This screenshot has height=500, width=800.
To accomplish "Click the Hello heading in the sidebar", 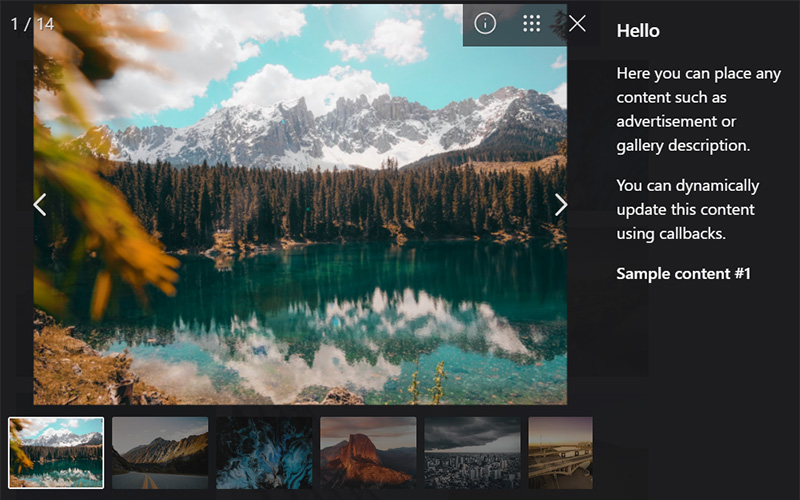I will (x=638, y=31).
